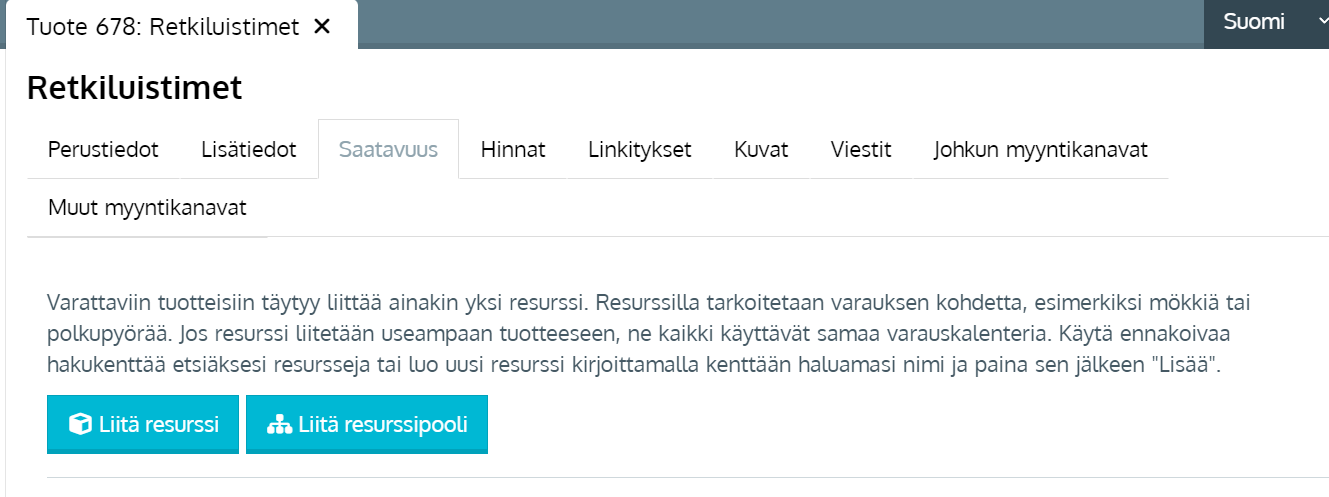Screen dimensions: 1329x497
Task: Select the Muut myyntikanavat tab
Action: point(147,208)
